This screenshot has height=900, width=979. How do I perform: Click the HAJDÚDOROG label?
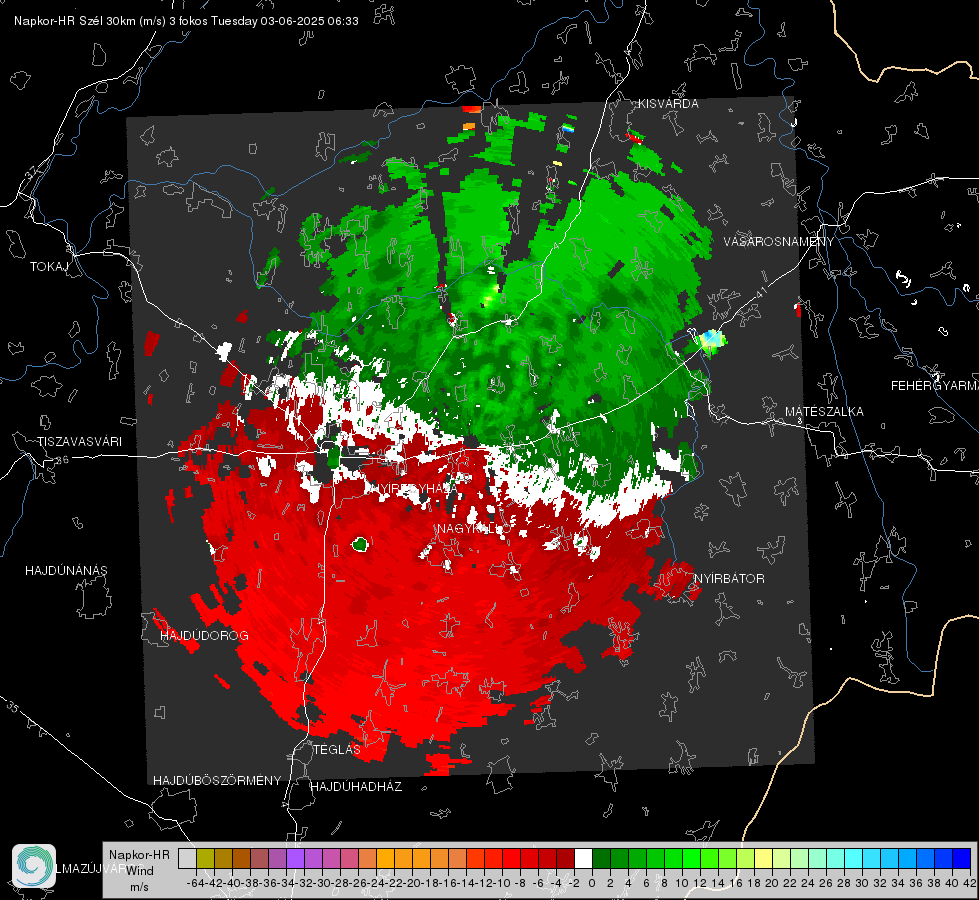[204, 635]
